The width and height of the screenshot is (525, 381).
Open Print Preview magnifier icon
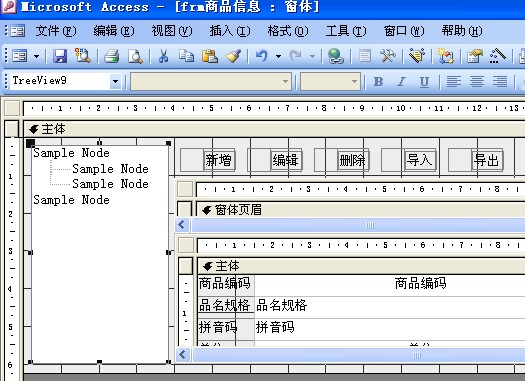pyautogui.click(x=136, y=56)
